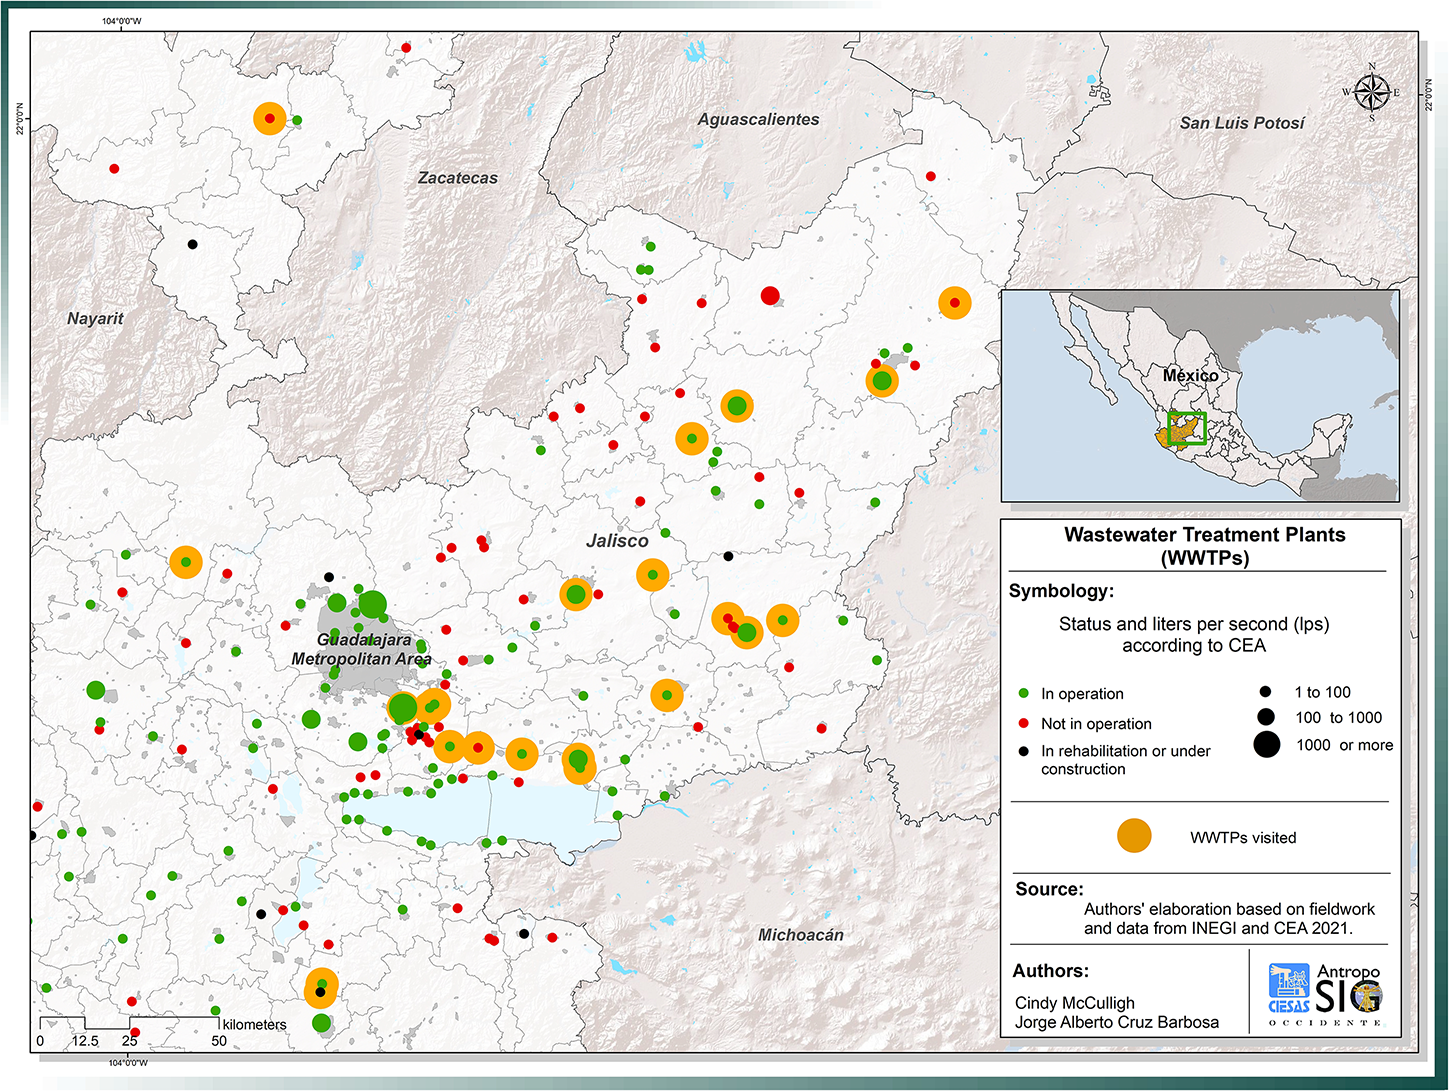The width and height of the screenshot is (1450, 1091).
Task: Click the Michoacán state label
Action: coord(801,935)
